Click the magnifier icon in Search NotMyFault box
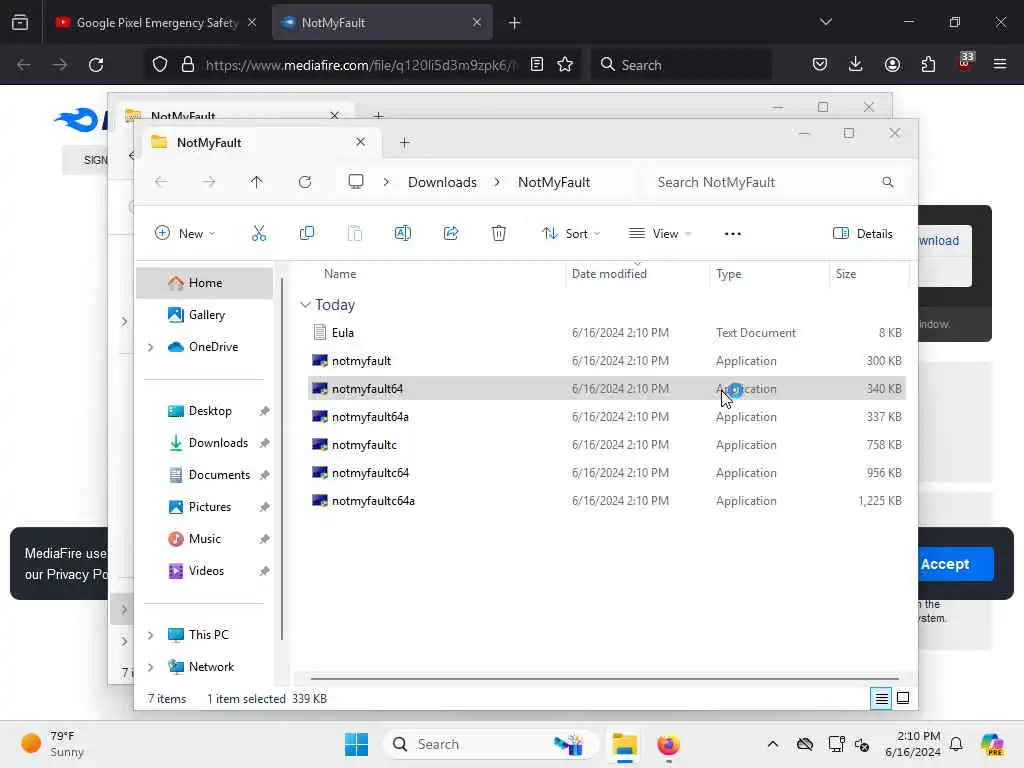 coord(888,182)
